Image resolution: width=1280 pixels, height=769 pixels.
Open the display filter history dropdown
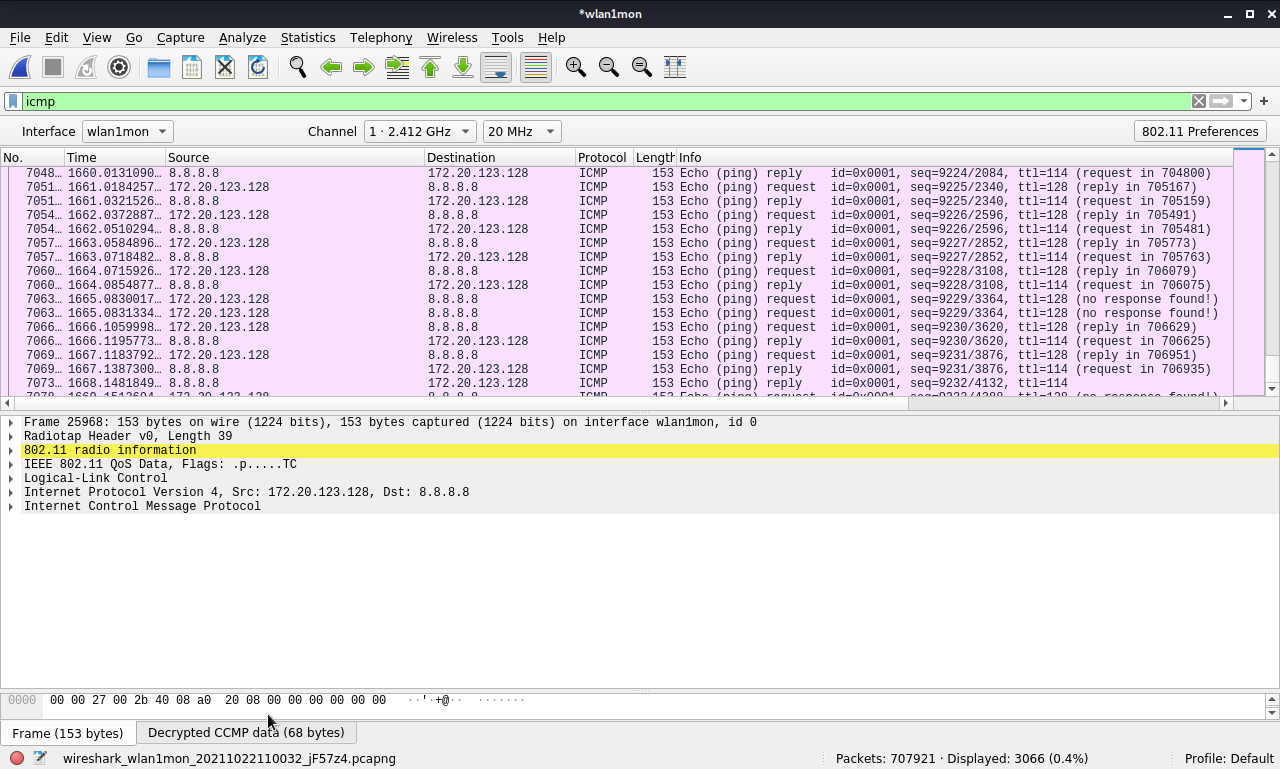tap(1244, 101)
